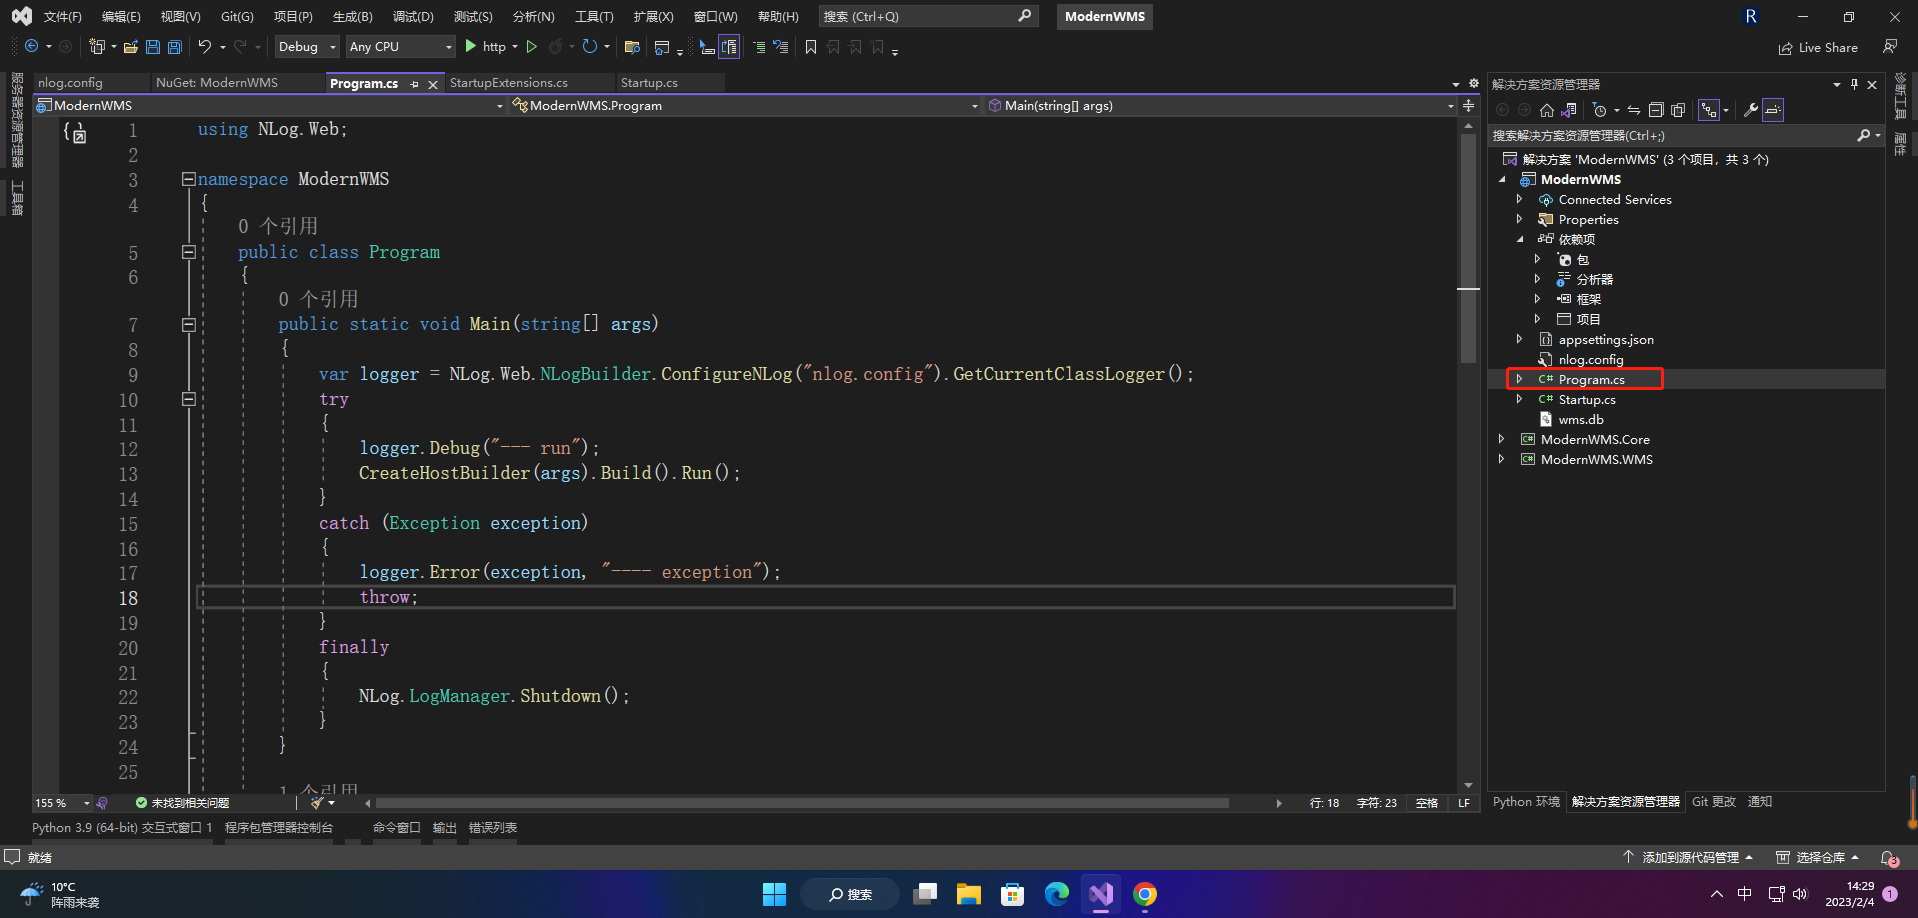Screen dimensions: 1918x918
Task: Toggle nested file view in Solution Explorer
Action: click(1709, 110)
